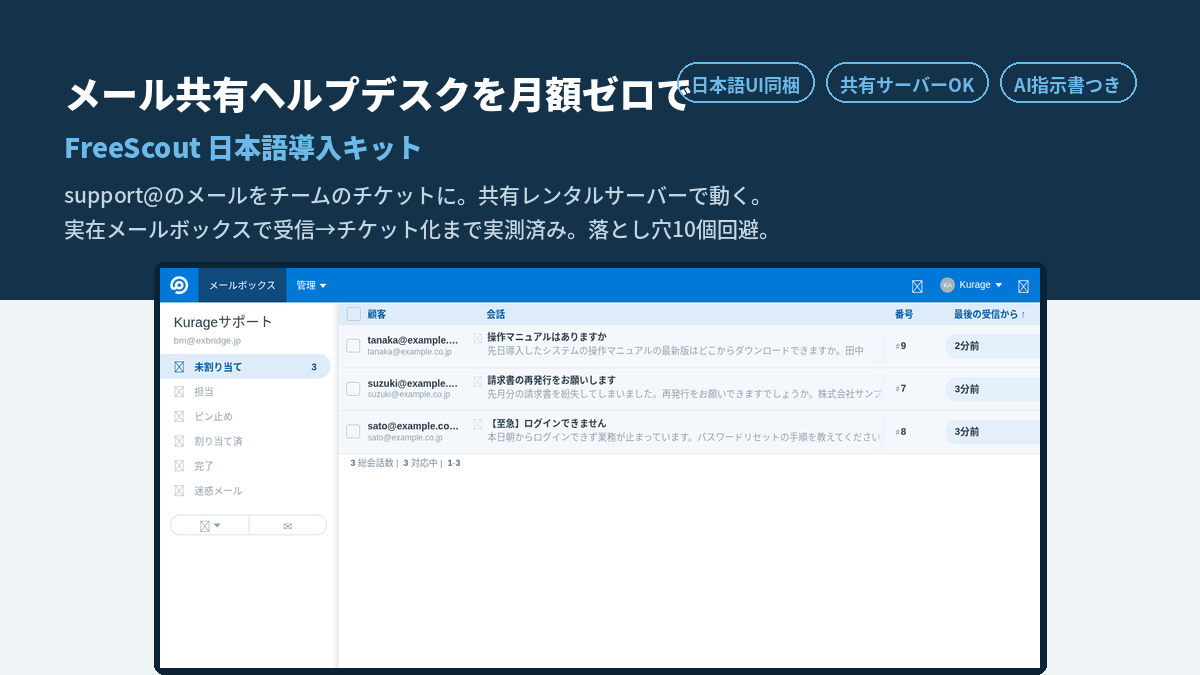Check the tanaka@example conversation checkbox

(x=353, y=346)
